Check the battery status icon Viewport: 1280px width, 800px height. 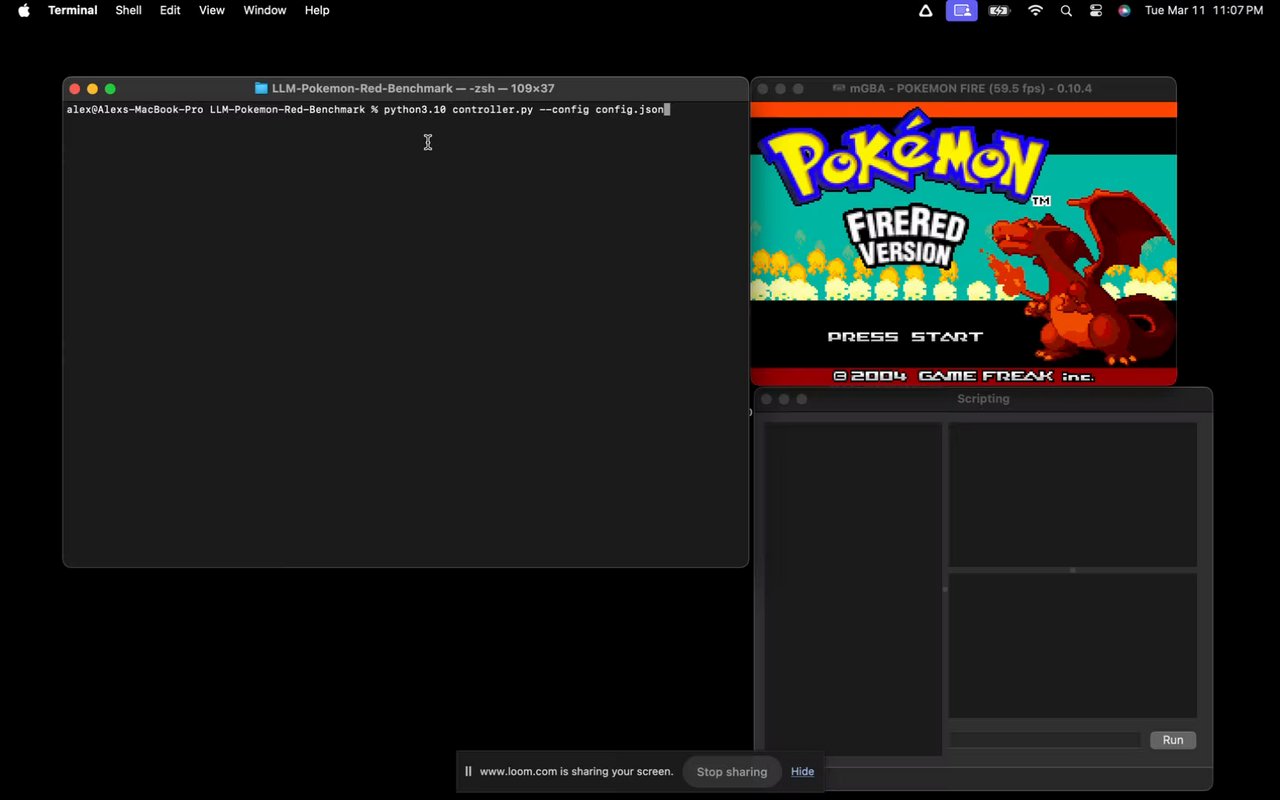click(999, 10)
